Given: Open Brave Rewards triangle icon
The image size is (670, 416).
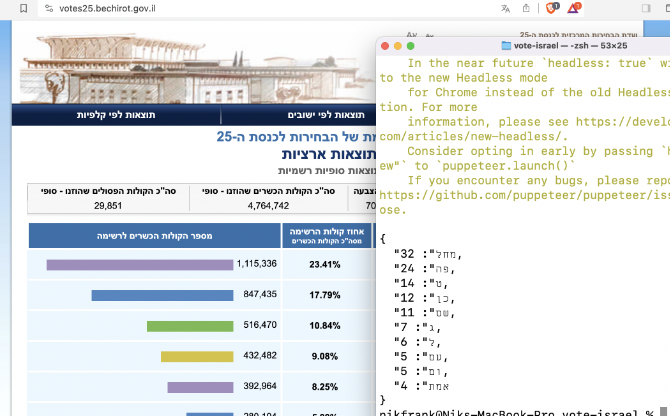Looking at the screenshot, I should pos(574,8).
